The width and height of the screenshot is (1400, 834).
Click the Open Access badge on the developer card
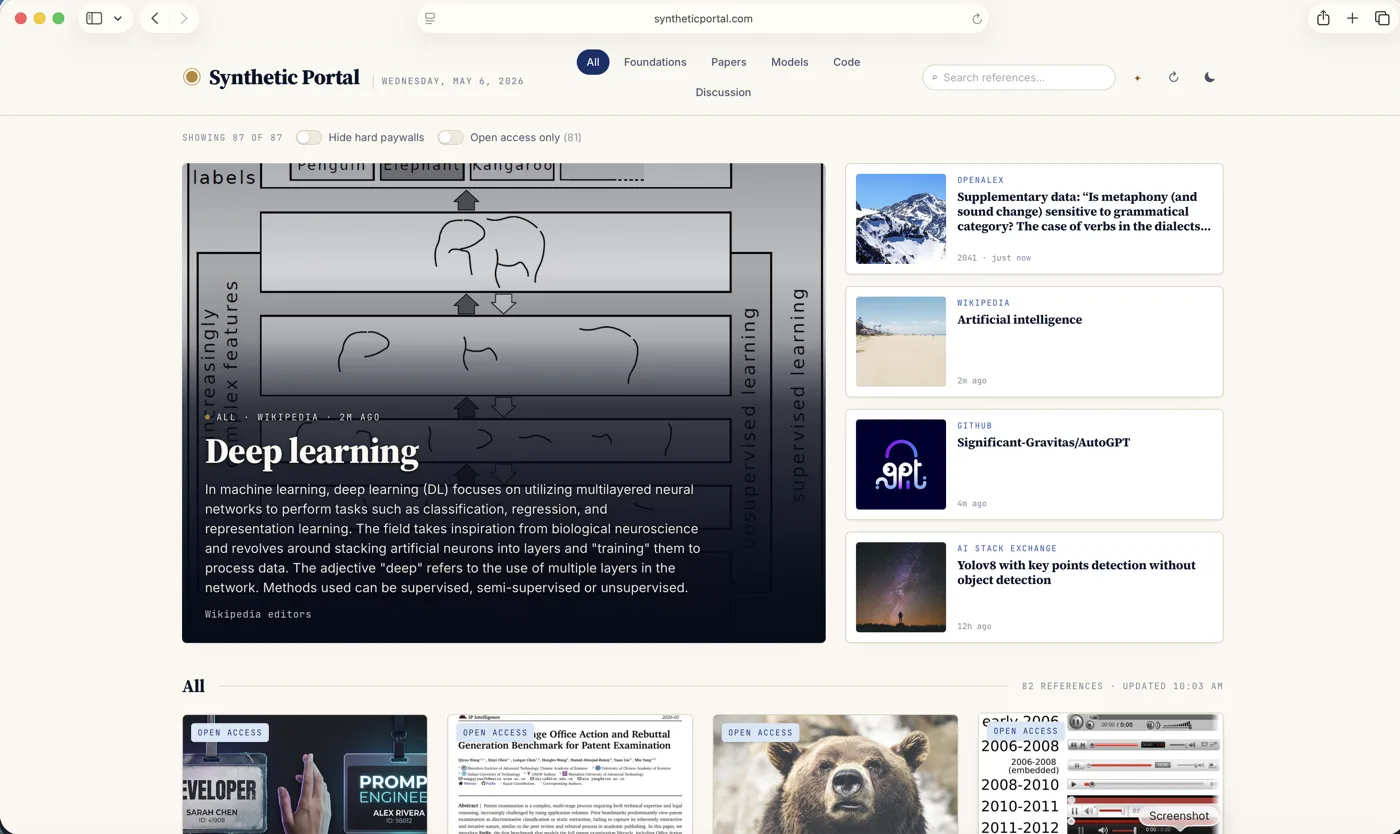click(230, 733)
